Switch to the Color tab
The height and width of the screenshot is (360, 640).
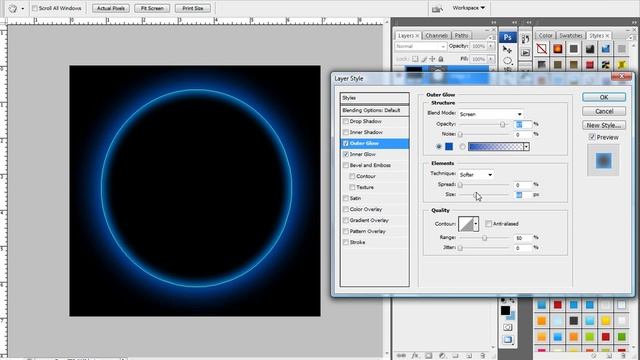tap(545, 36)
